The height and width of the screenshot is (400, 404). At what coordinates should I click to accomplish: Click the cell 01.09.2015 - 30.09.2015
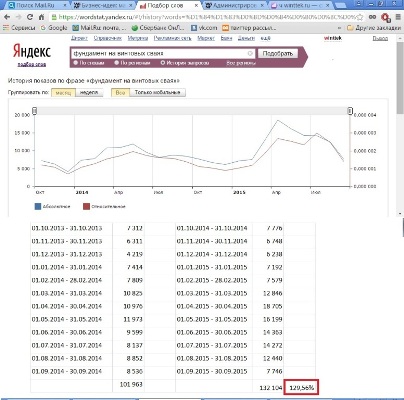tap(212, 371)
